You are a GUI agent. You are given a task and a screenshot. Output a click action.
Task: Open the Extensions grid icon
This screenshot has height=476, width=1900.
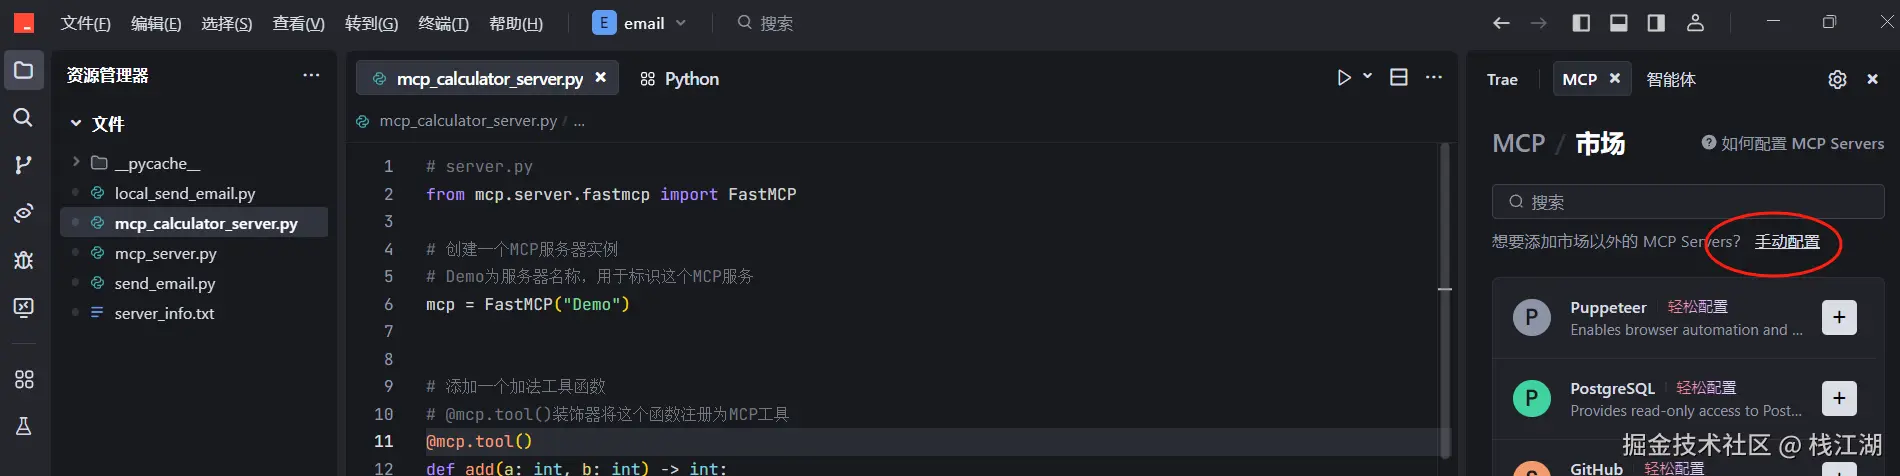[x=23, y=379]
